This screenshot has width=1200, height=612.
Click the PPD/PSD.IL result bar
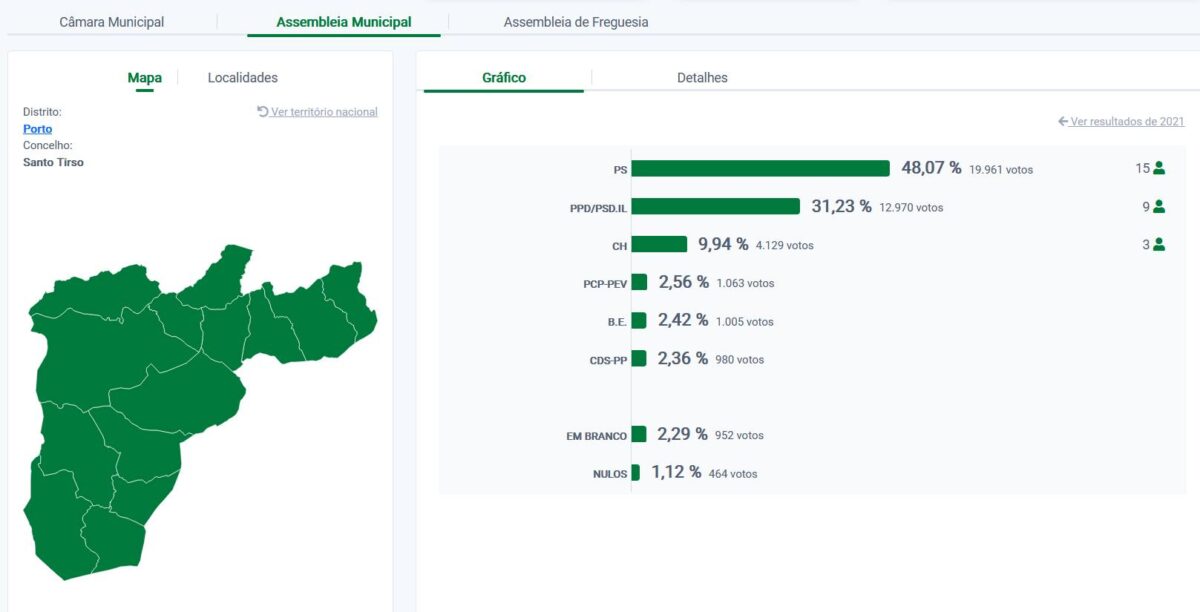point(715,207)
